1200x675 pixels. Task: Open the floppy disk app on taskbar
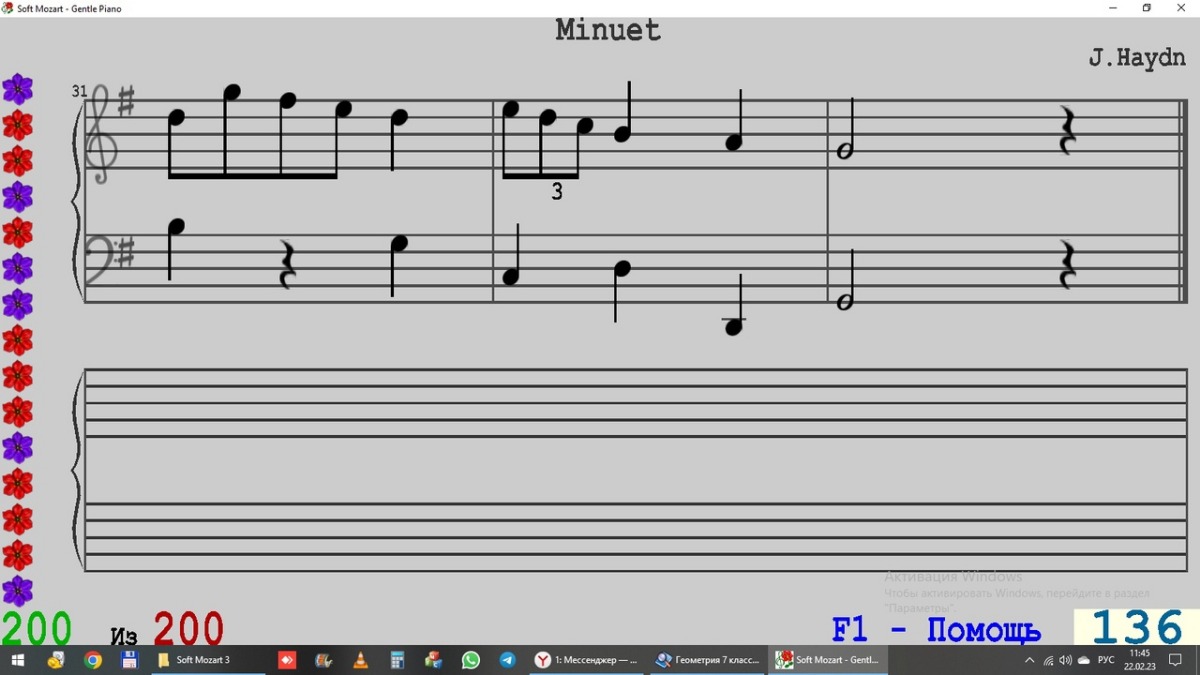pos(129,660)
